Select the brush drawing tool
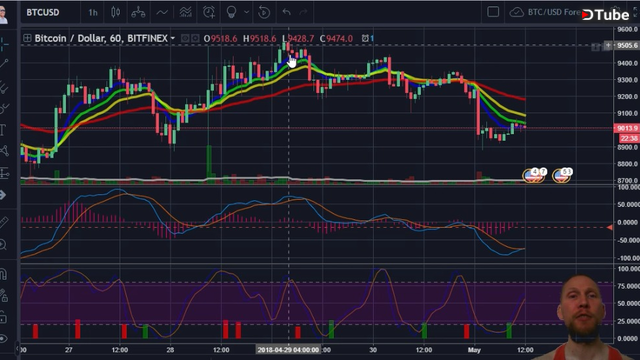The height and width of the screenshot is (360, 640). (4, 108)
